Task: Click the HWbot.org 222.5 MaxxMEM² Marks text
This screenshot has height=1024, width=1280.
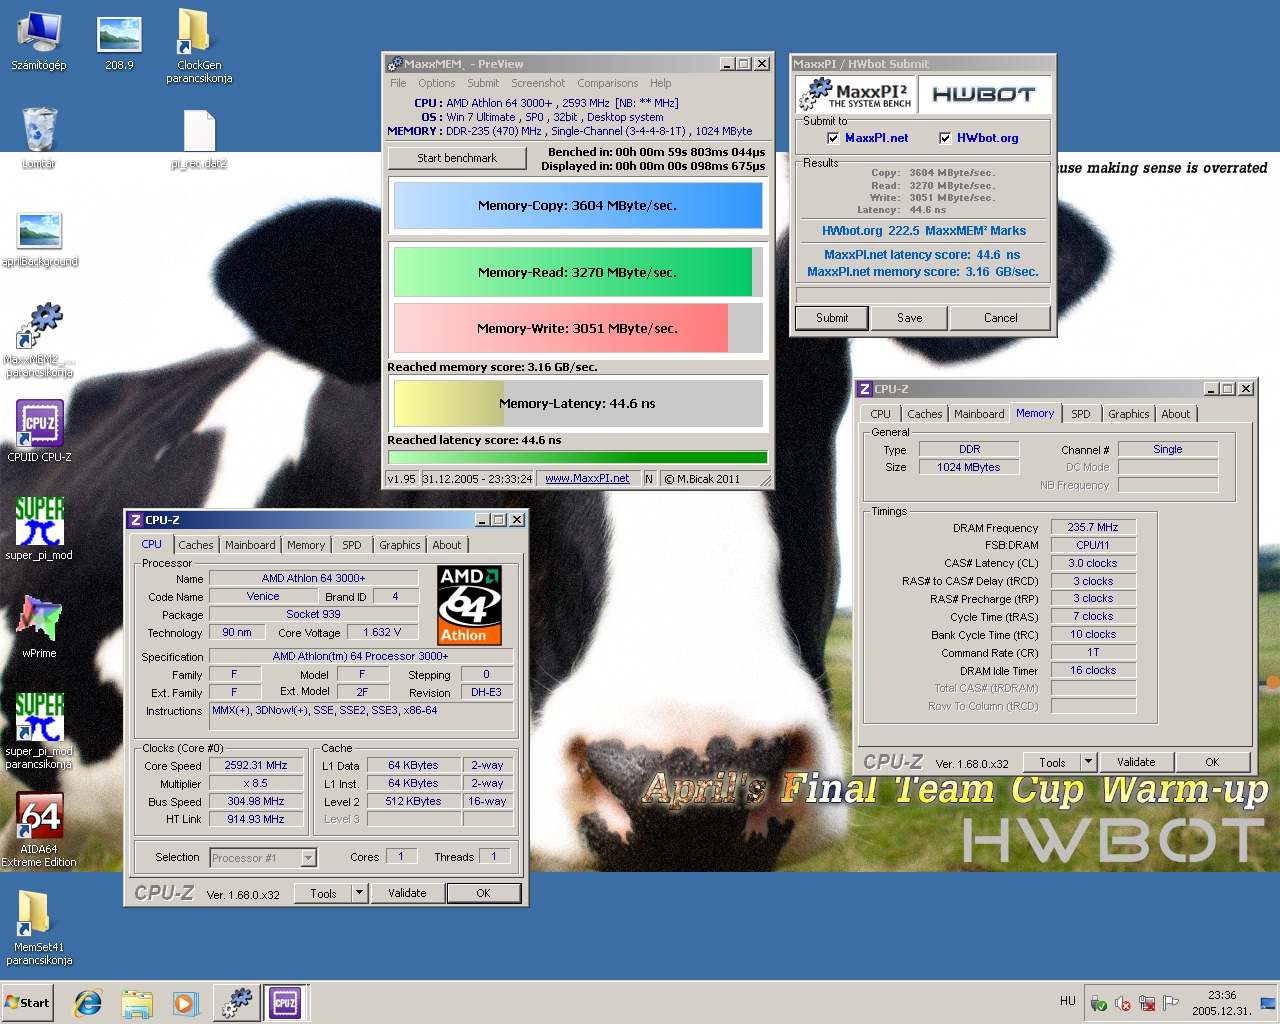Action: click(x=924, y=231)
